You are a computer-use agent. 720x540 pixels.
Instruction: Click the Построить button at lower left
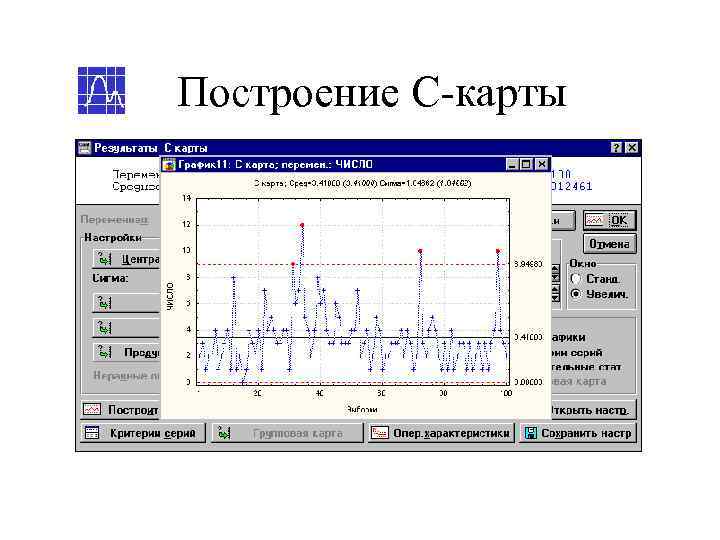120,409
